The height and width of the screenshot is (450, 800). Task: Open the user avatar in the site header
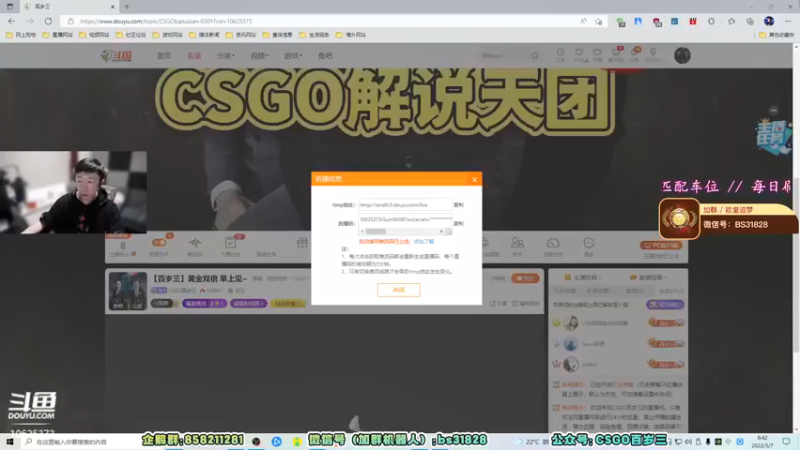[x=682, y=55]
